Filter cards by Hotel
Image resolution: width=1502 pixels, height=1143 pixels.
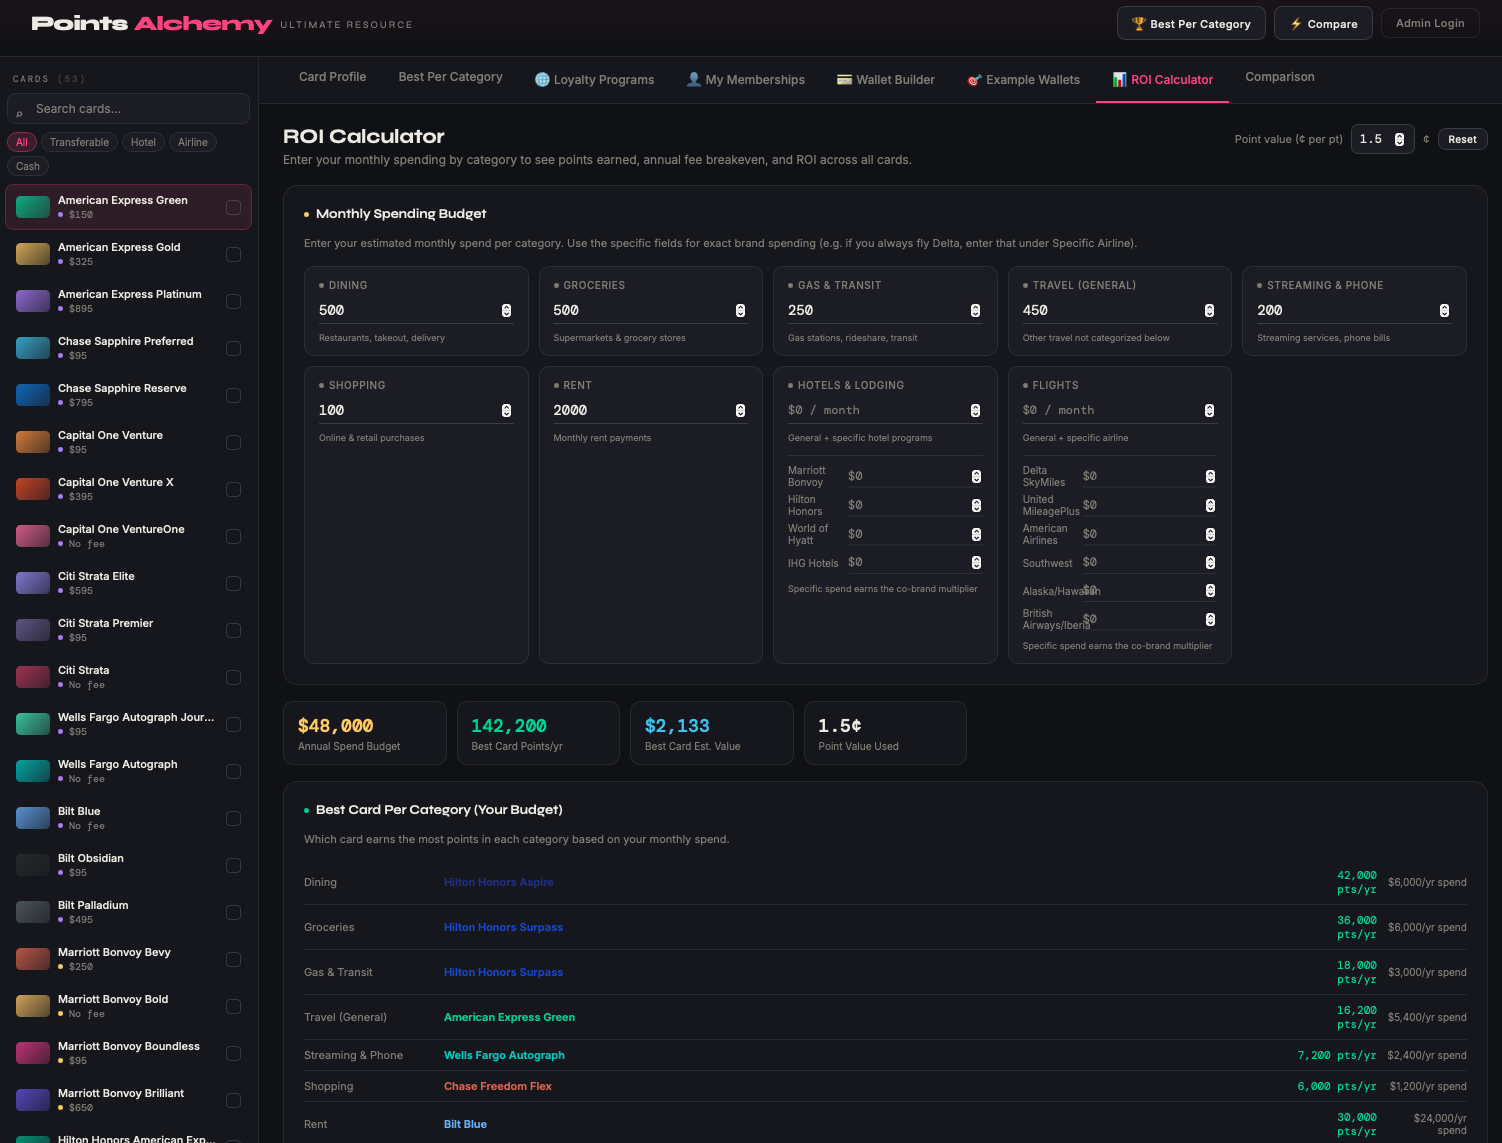coord(143,142)
